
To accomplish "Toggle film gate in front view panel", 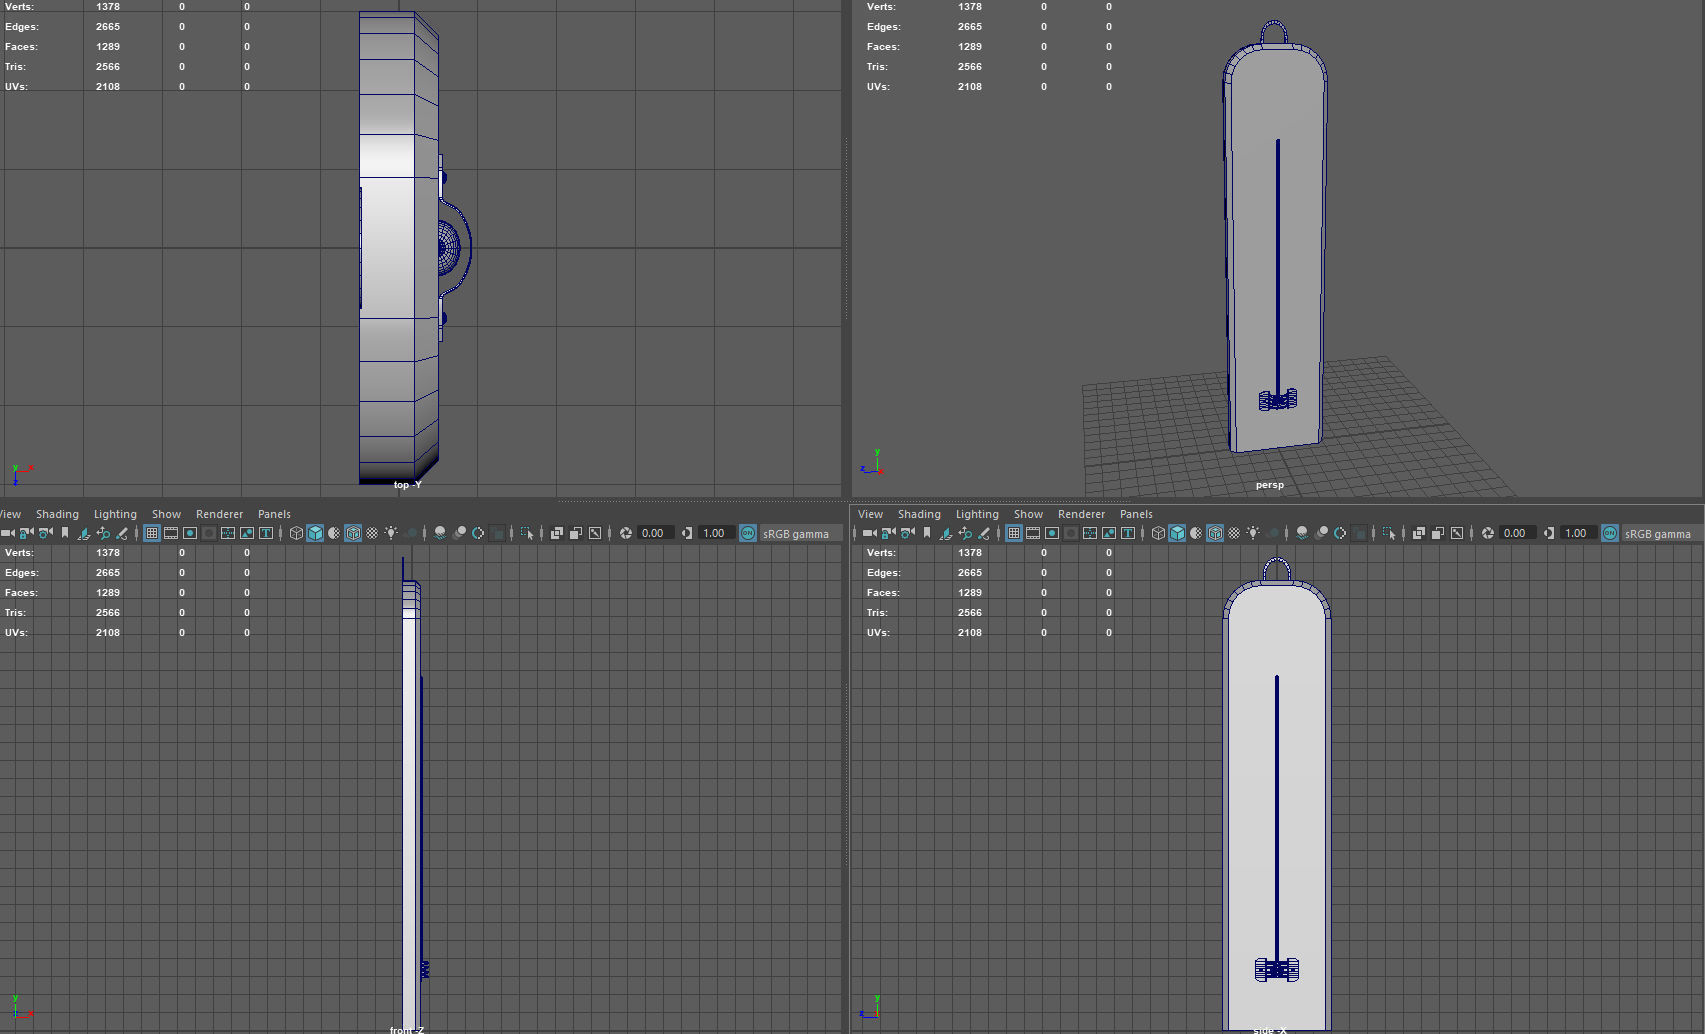I will pos(171,533).
